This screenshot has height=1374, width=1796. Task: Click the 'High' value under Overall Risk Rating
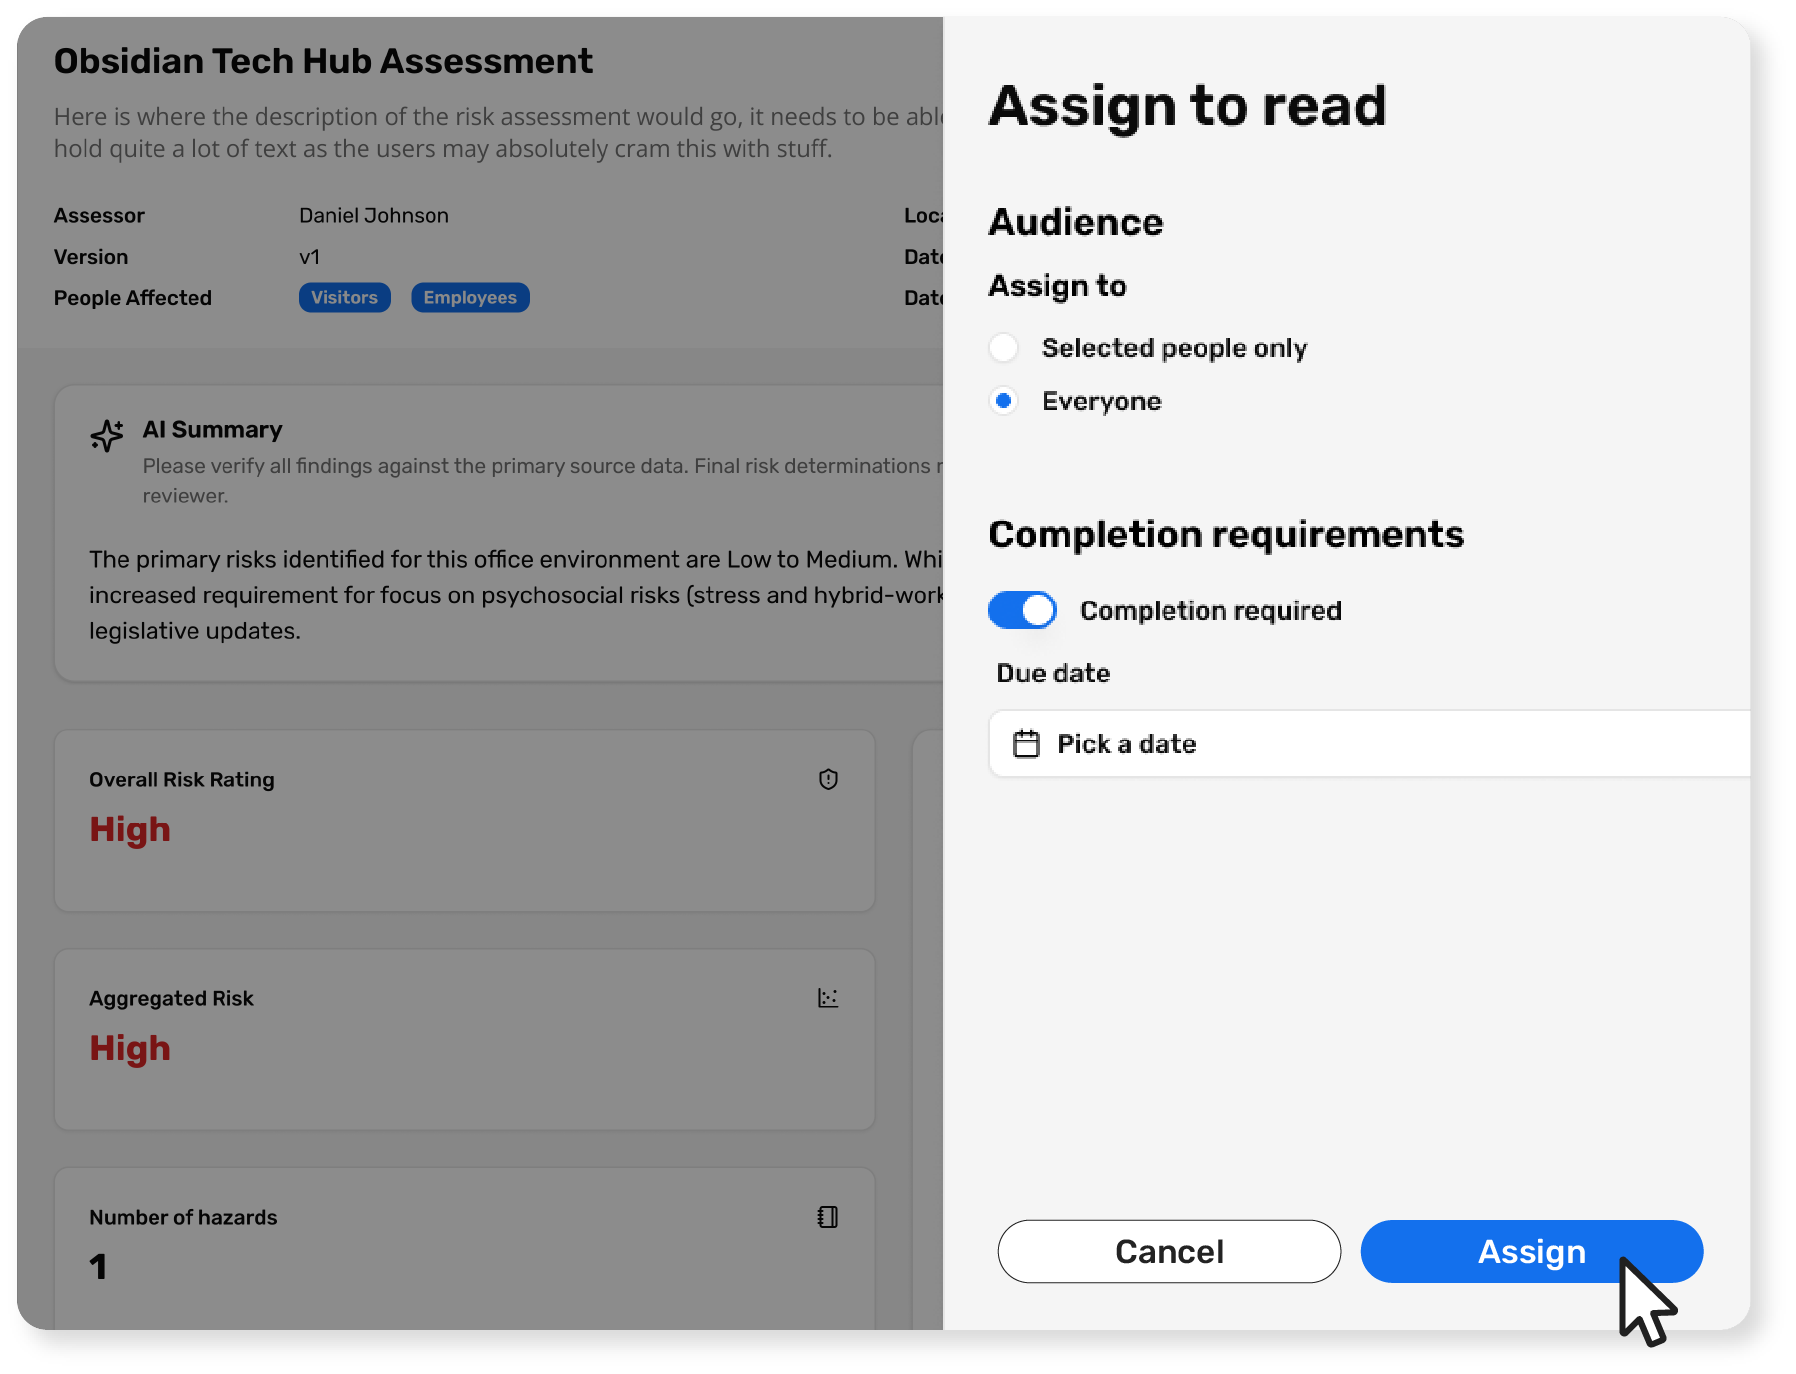click(130, 830)
